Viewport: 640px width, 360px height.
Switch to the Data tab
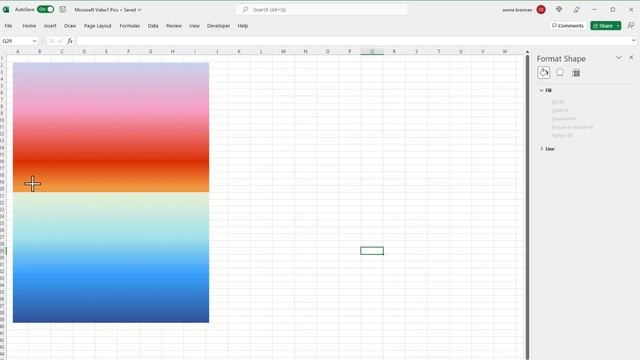(x=153, y=26)
